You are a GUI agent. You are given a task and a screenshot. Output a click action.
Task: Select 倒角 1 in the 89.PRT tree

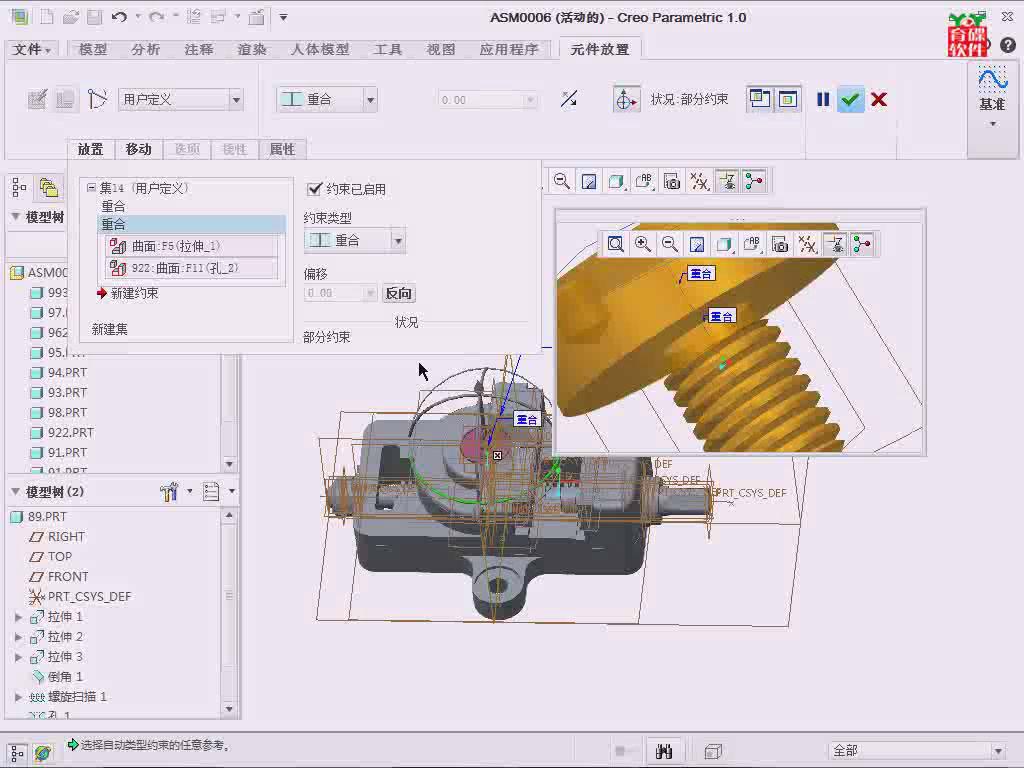point(65,677)
